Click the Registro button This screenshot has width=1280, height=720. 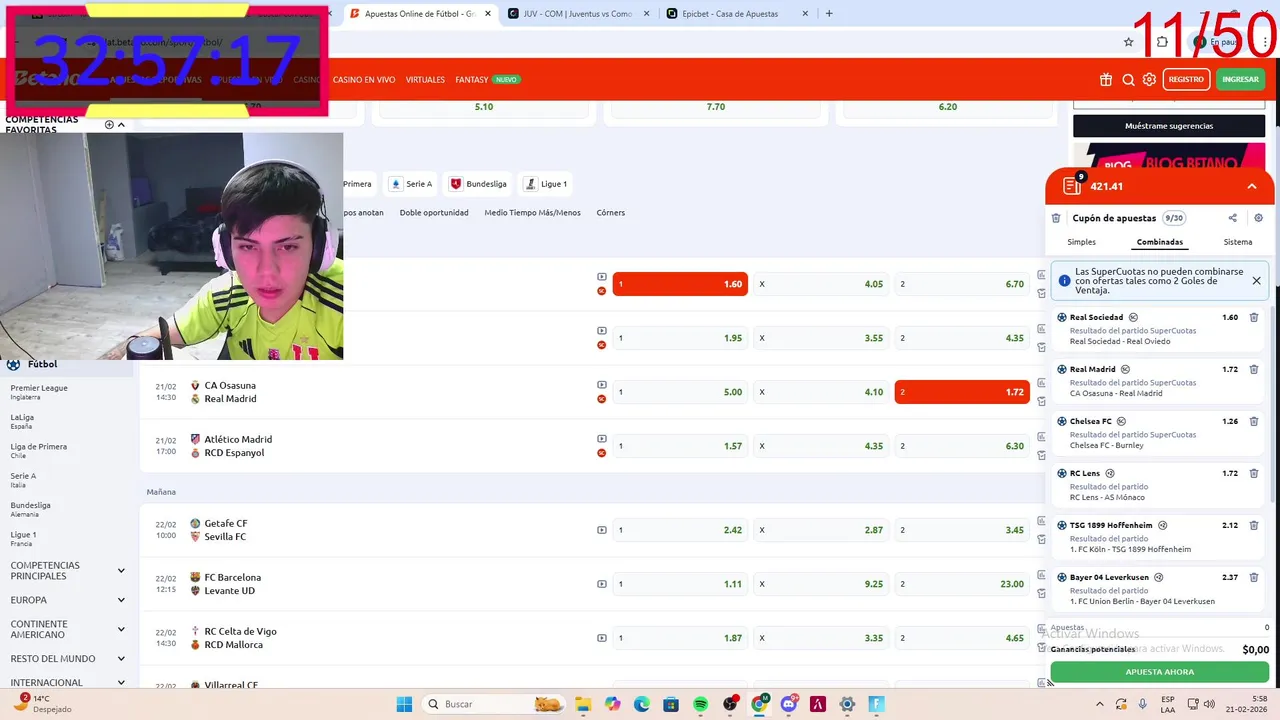(1186, 80)
